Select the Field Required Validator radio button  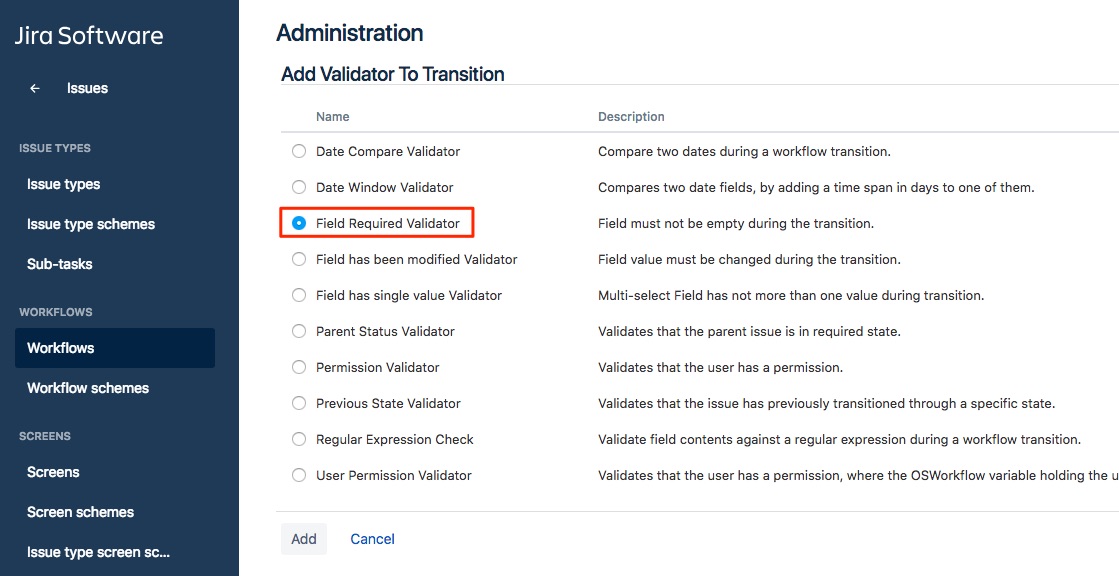pyautogui.click(x=299, y=223)
